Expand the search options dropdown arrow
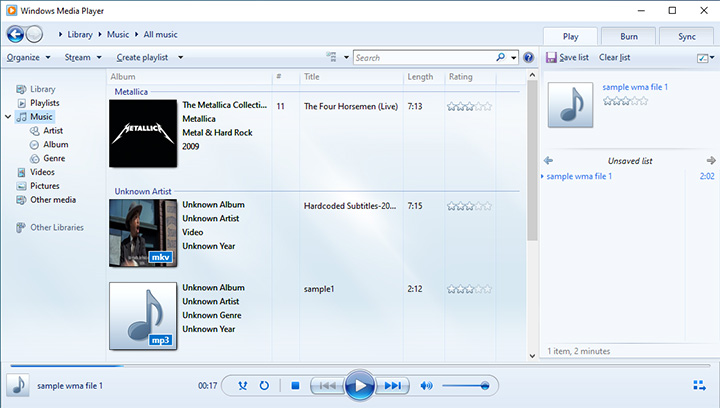Image resolution: width=720 pixels, height=408 pixels. coord(513,58)
